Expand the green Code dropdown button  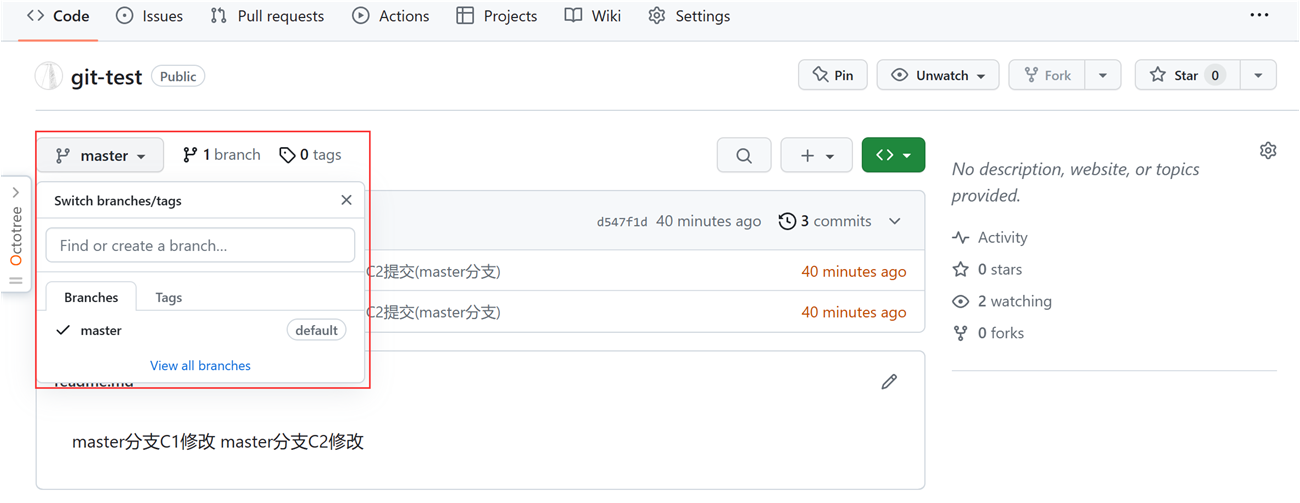[x=893, y=155]
